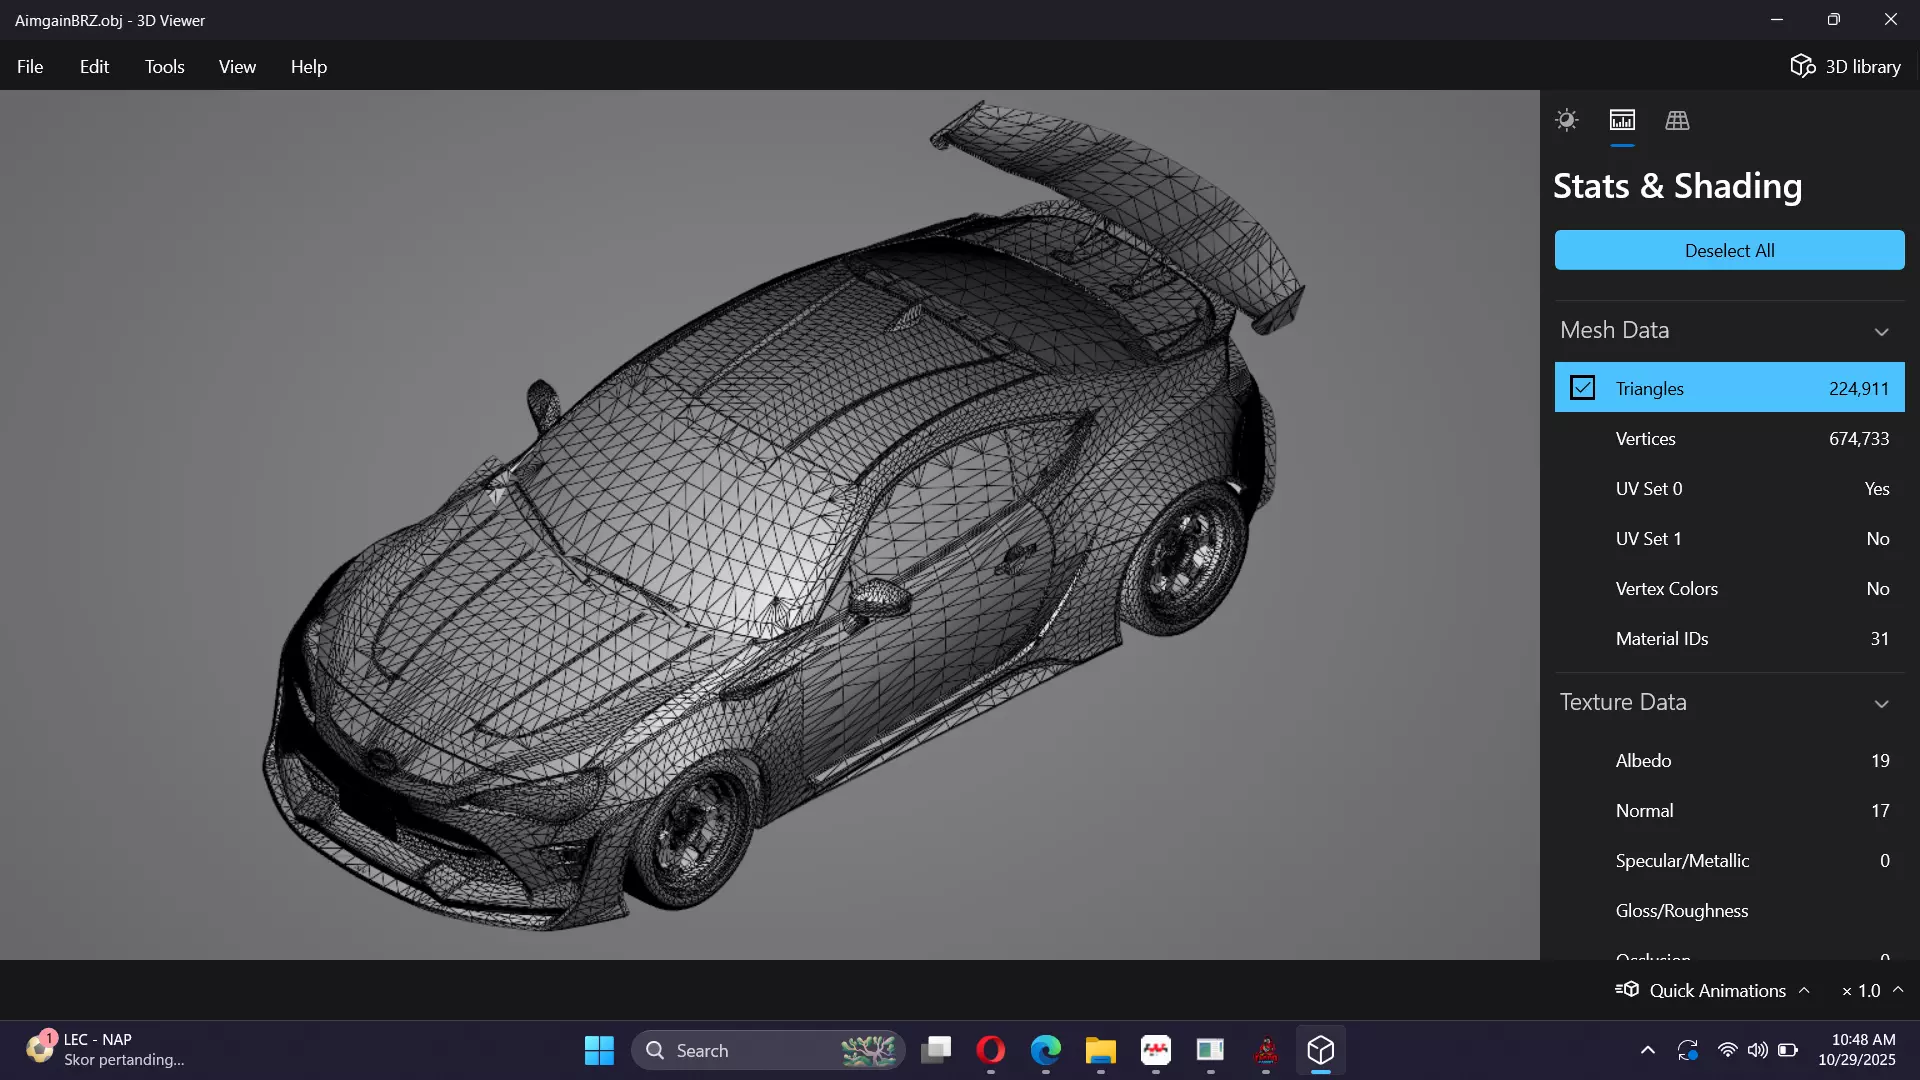
Task: Open Task View from taskbar
Action: point(936,1050)
